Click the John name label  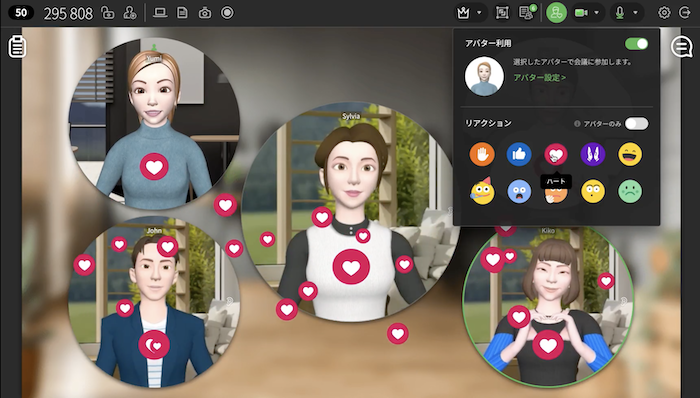154,231
